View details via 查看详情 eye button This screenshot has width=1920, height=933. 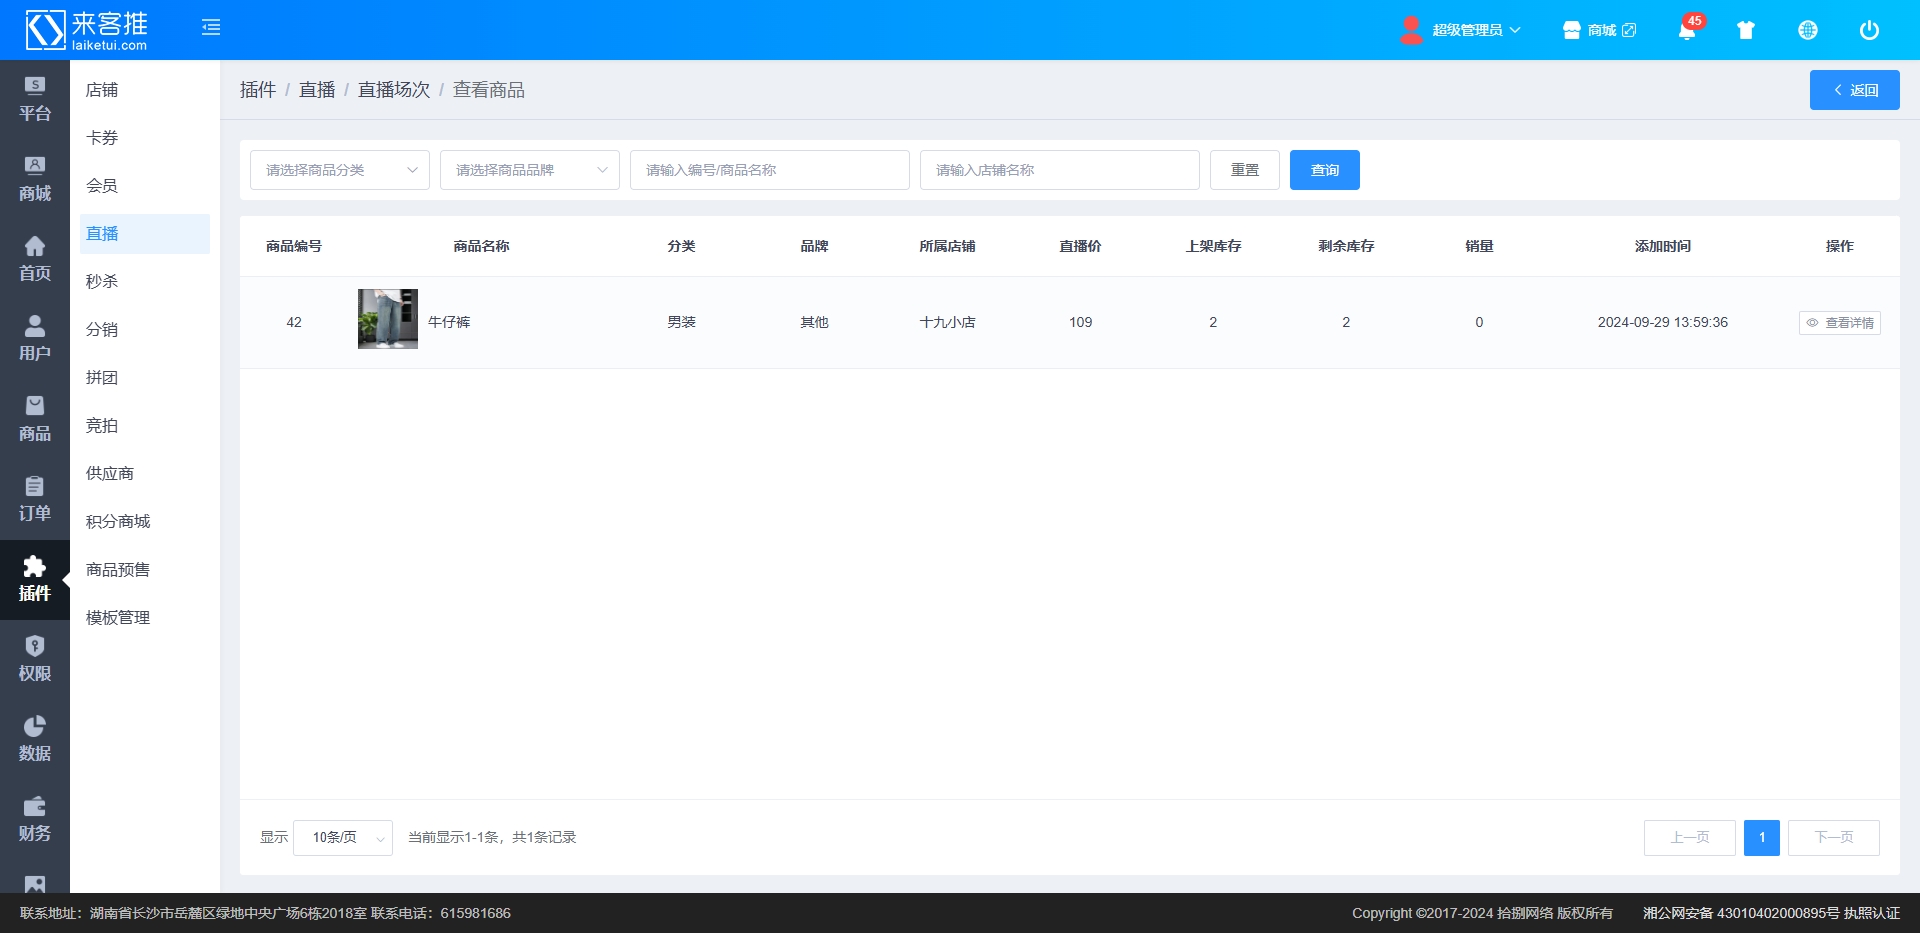click(1840, 323)
